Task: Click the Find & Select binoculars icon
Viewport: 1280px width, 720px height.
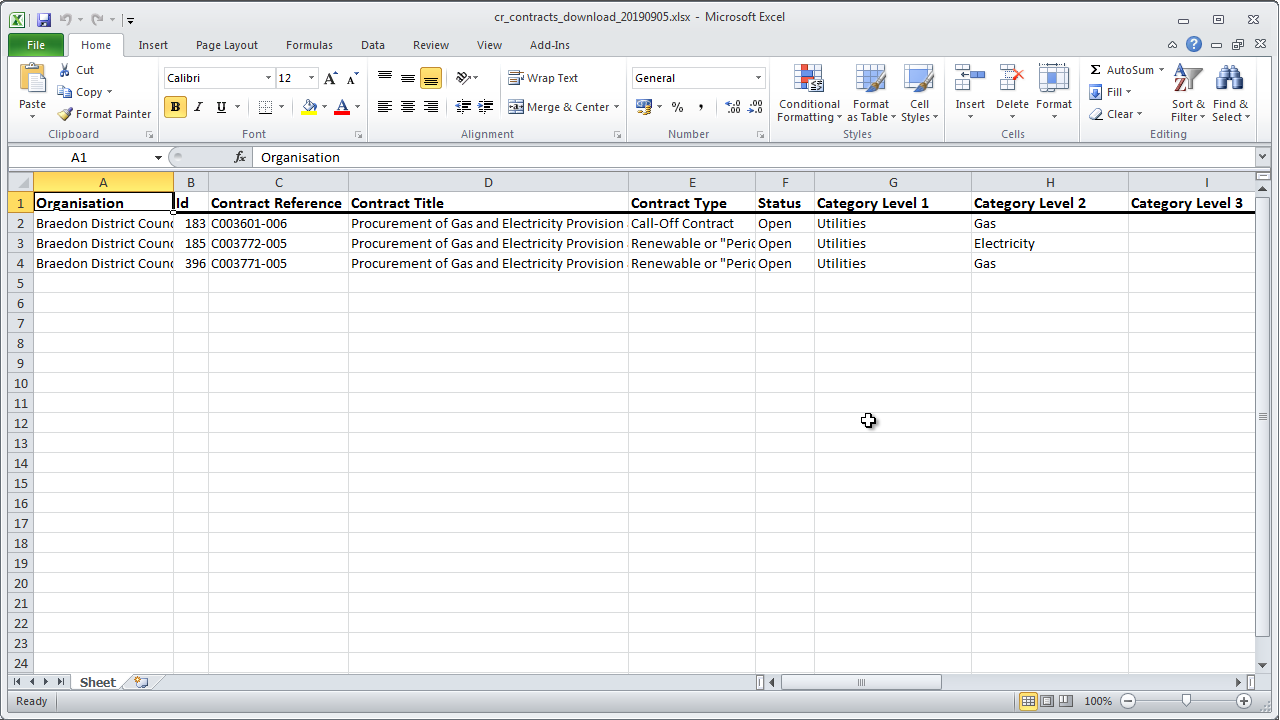Action: pos(1229,80)
